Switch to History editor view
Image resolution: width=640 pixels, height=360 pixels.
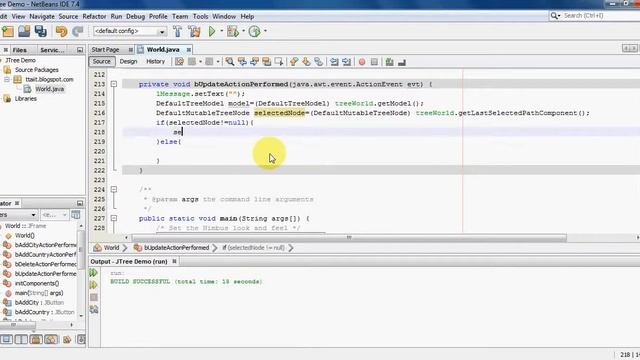156,62
